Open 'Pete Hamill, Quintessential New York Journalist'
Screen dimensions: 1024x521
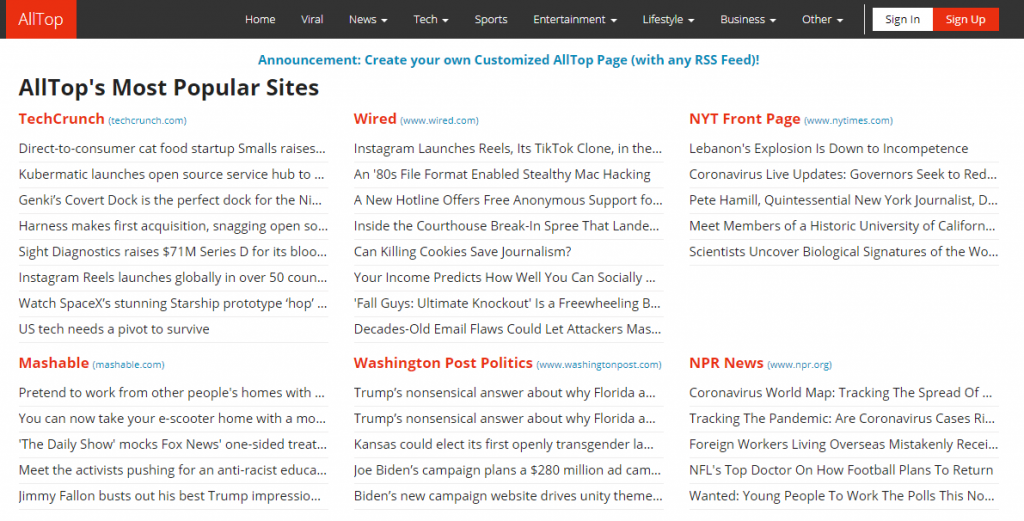tap(843, 200)
